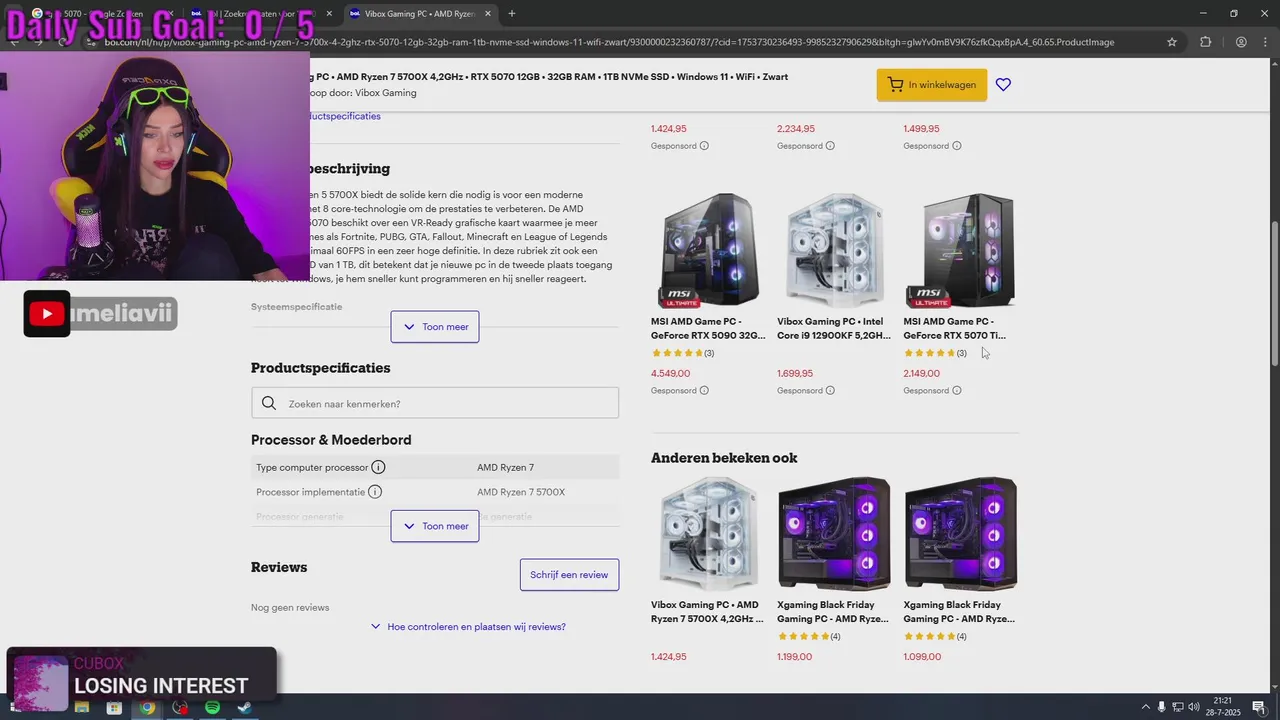Click the 'Vibox Gaming' seller link
This screenshot has height=720, width=1280.
coord(386,93)
